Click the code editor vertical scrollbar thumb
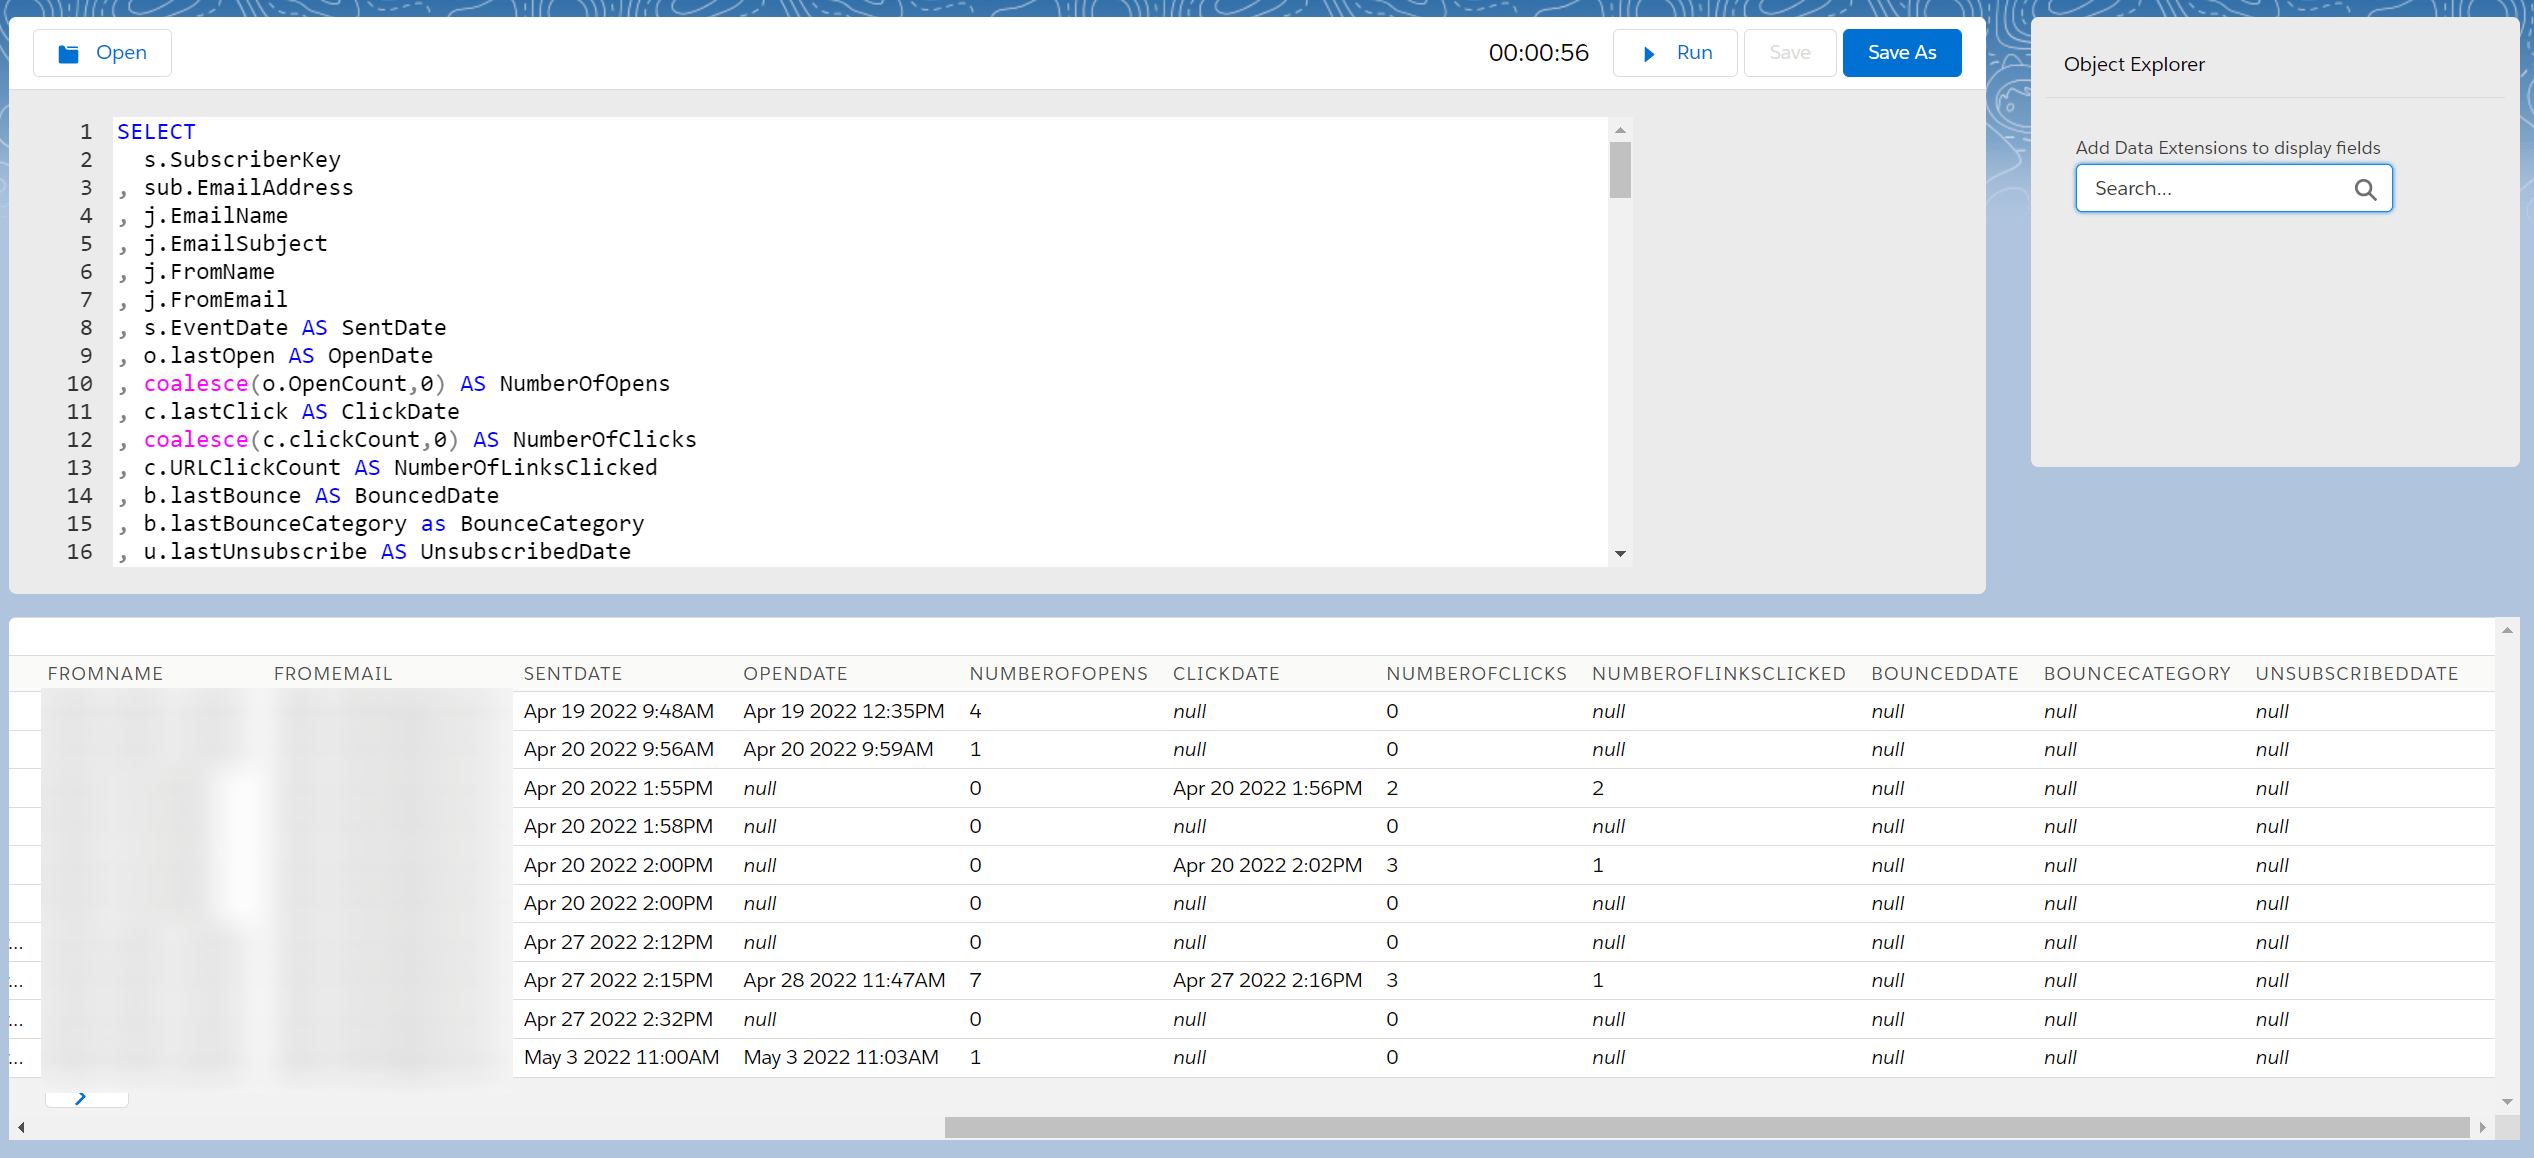Image resolution: width=2534 pixels, height=1158 pixels. click(x=1620, y=170)
